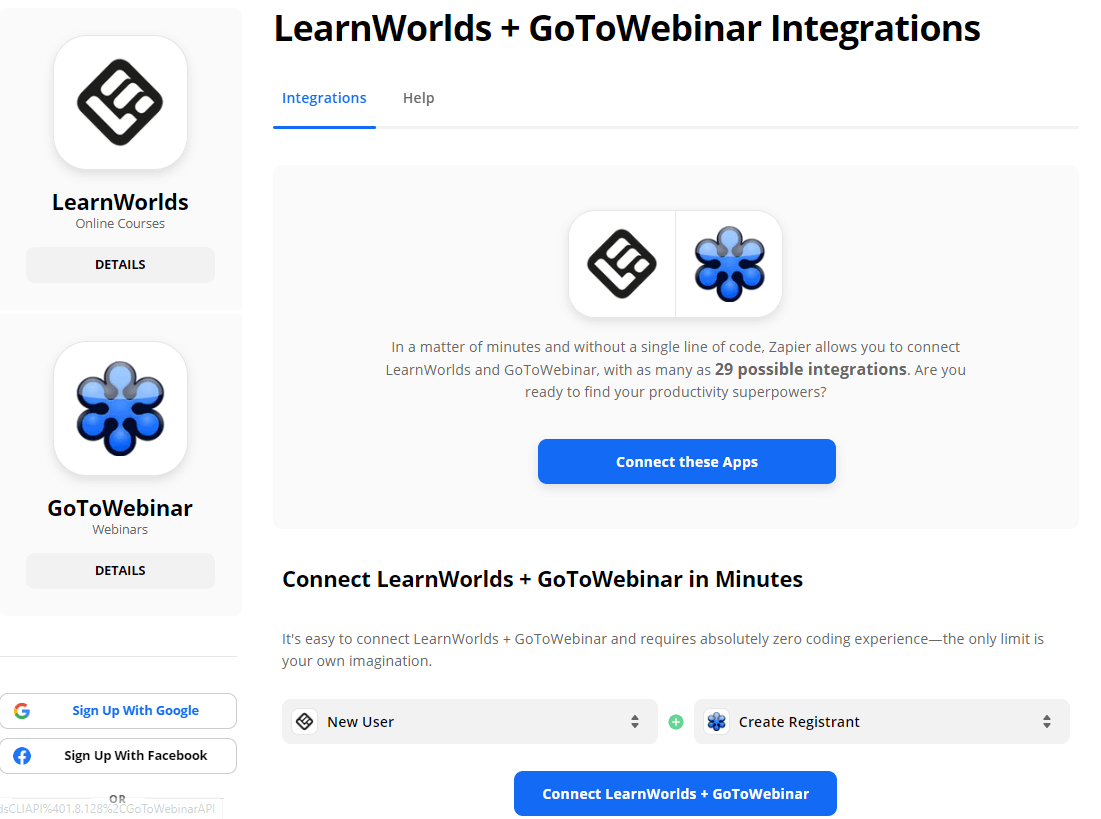Click the Connect these Apps button
This screenshot has width=1101, height=819.
pos(686,461)
